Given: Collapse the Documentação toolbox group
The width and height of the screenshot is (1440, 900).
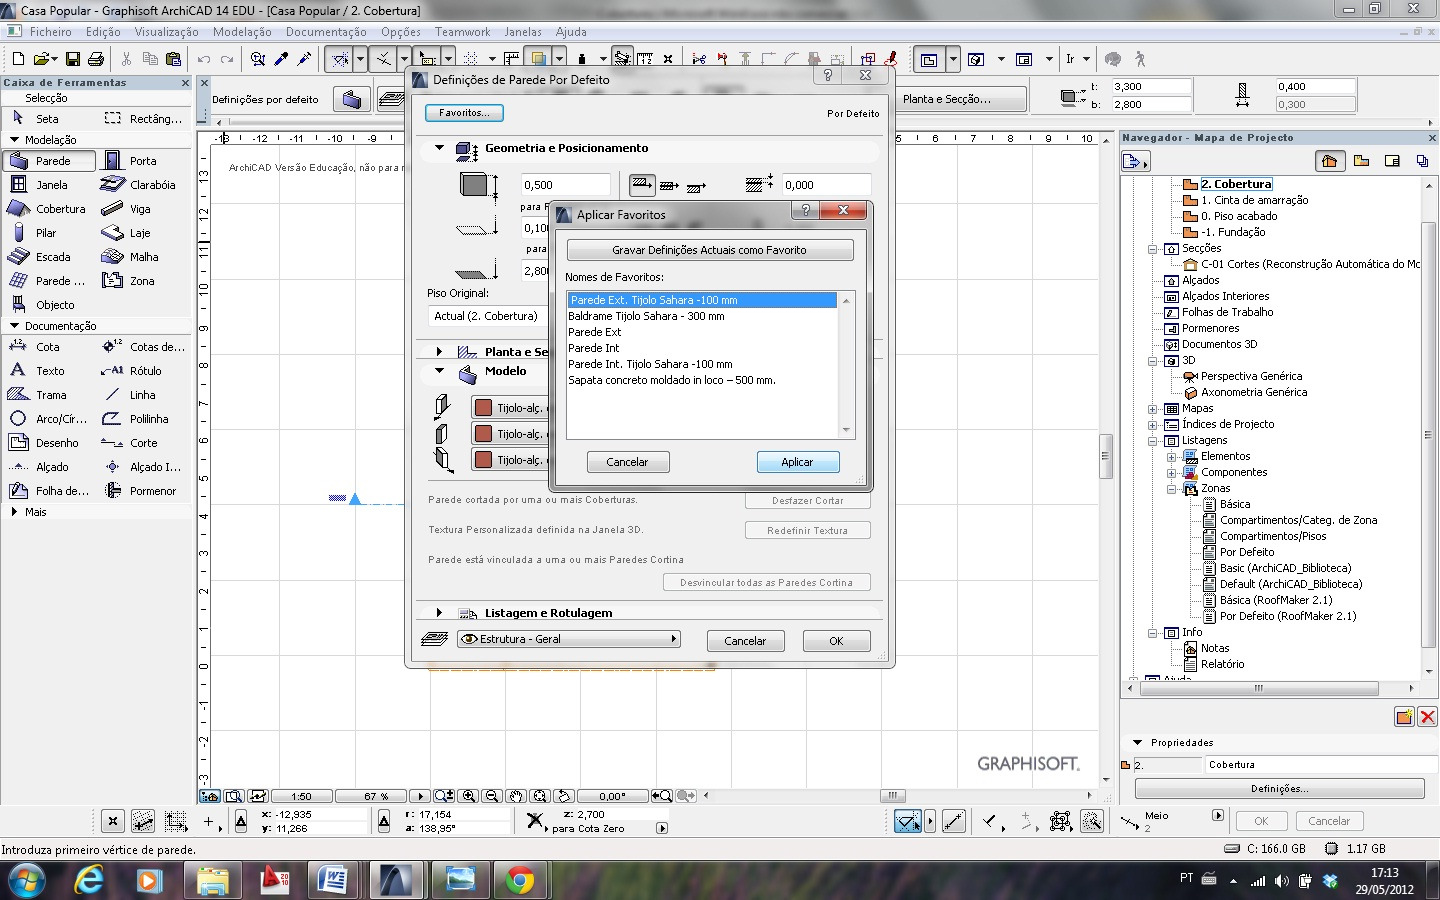Looking at the screenshot, I should [x=14, y=326].
